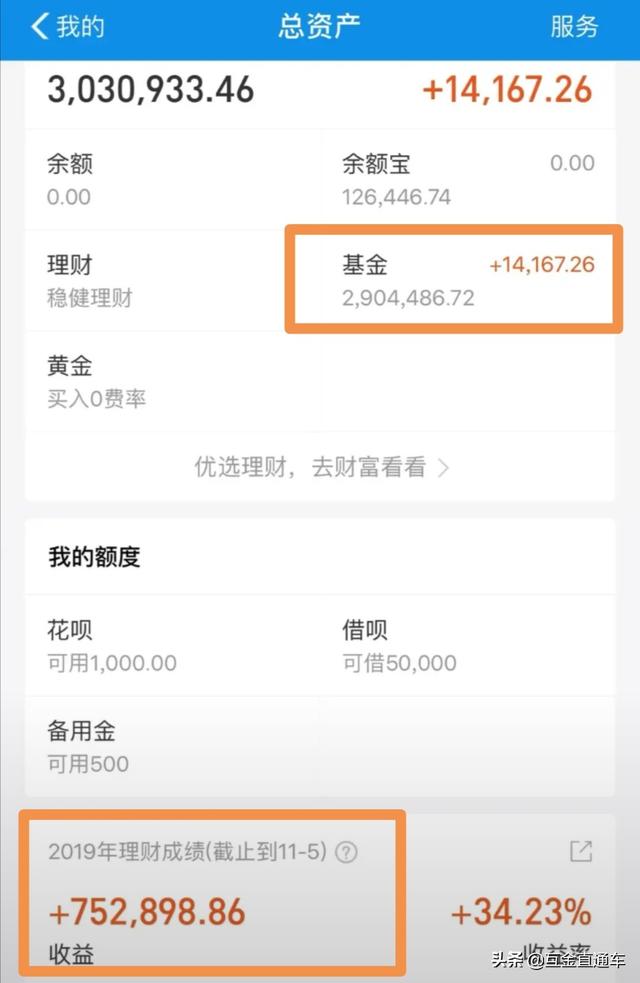Image resolution: width=640 pixels, height=983 pixels.
Task: Expand 优选理财 chevron arrow
Action: pyautogui.click(x=443, y=467)
